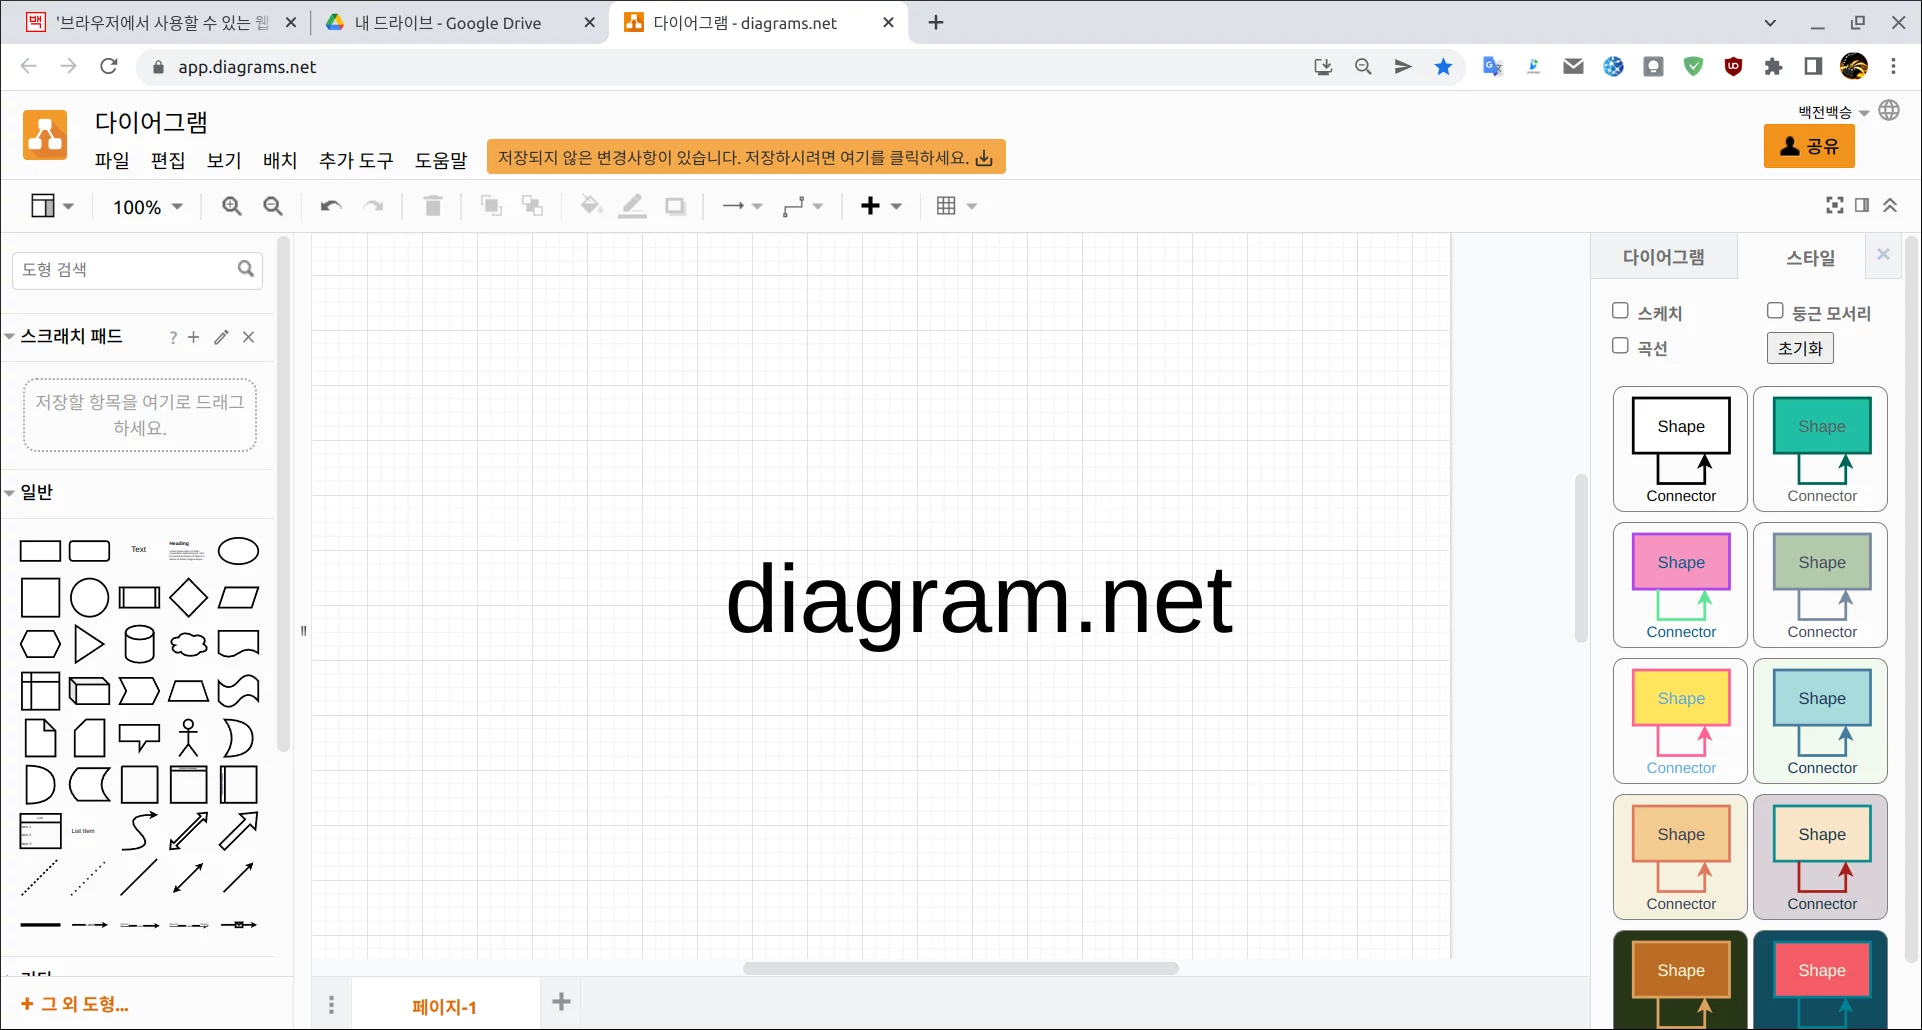Screen dimensions: 1922x1030
Task: Open the view panels dropdown
Action: [52, 206]
